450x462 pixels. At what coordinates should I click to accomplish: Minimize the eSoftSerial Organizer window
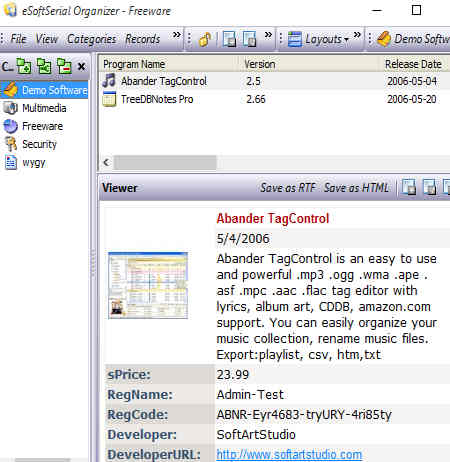click(377, 10)
